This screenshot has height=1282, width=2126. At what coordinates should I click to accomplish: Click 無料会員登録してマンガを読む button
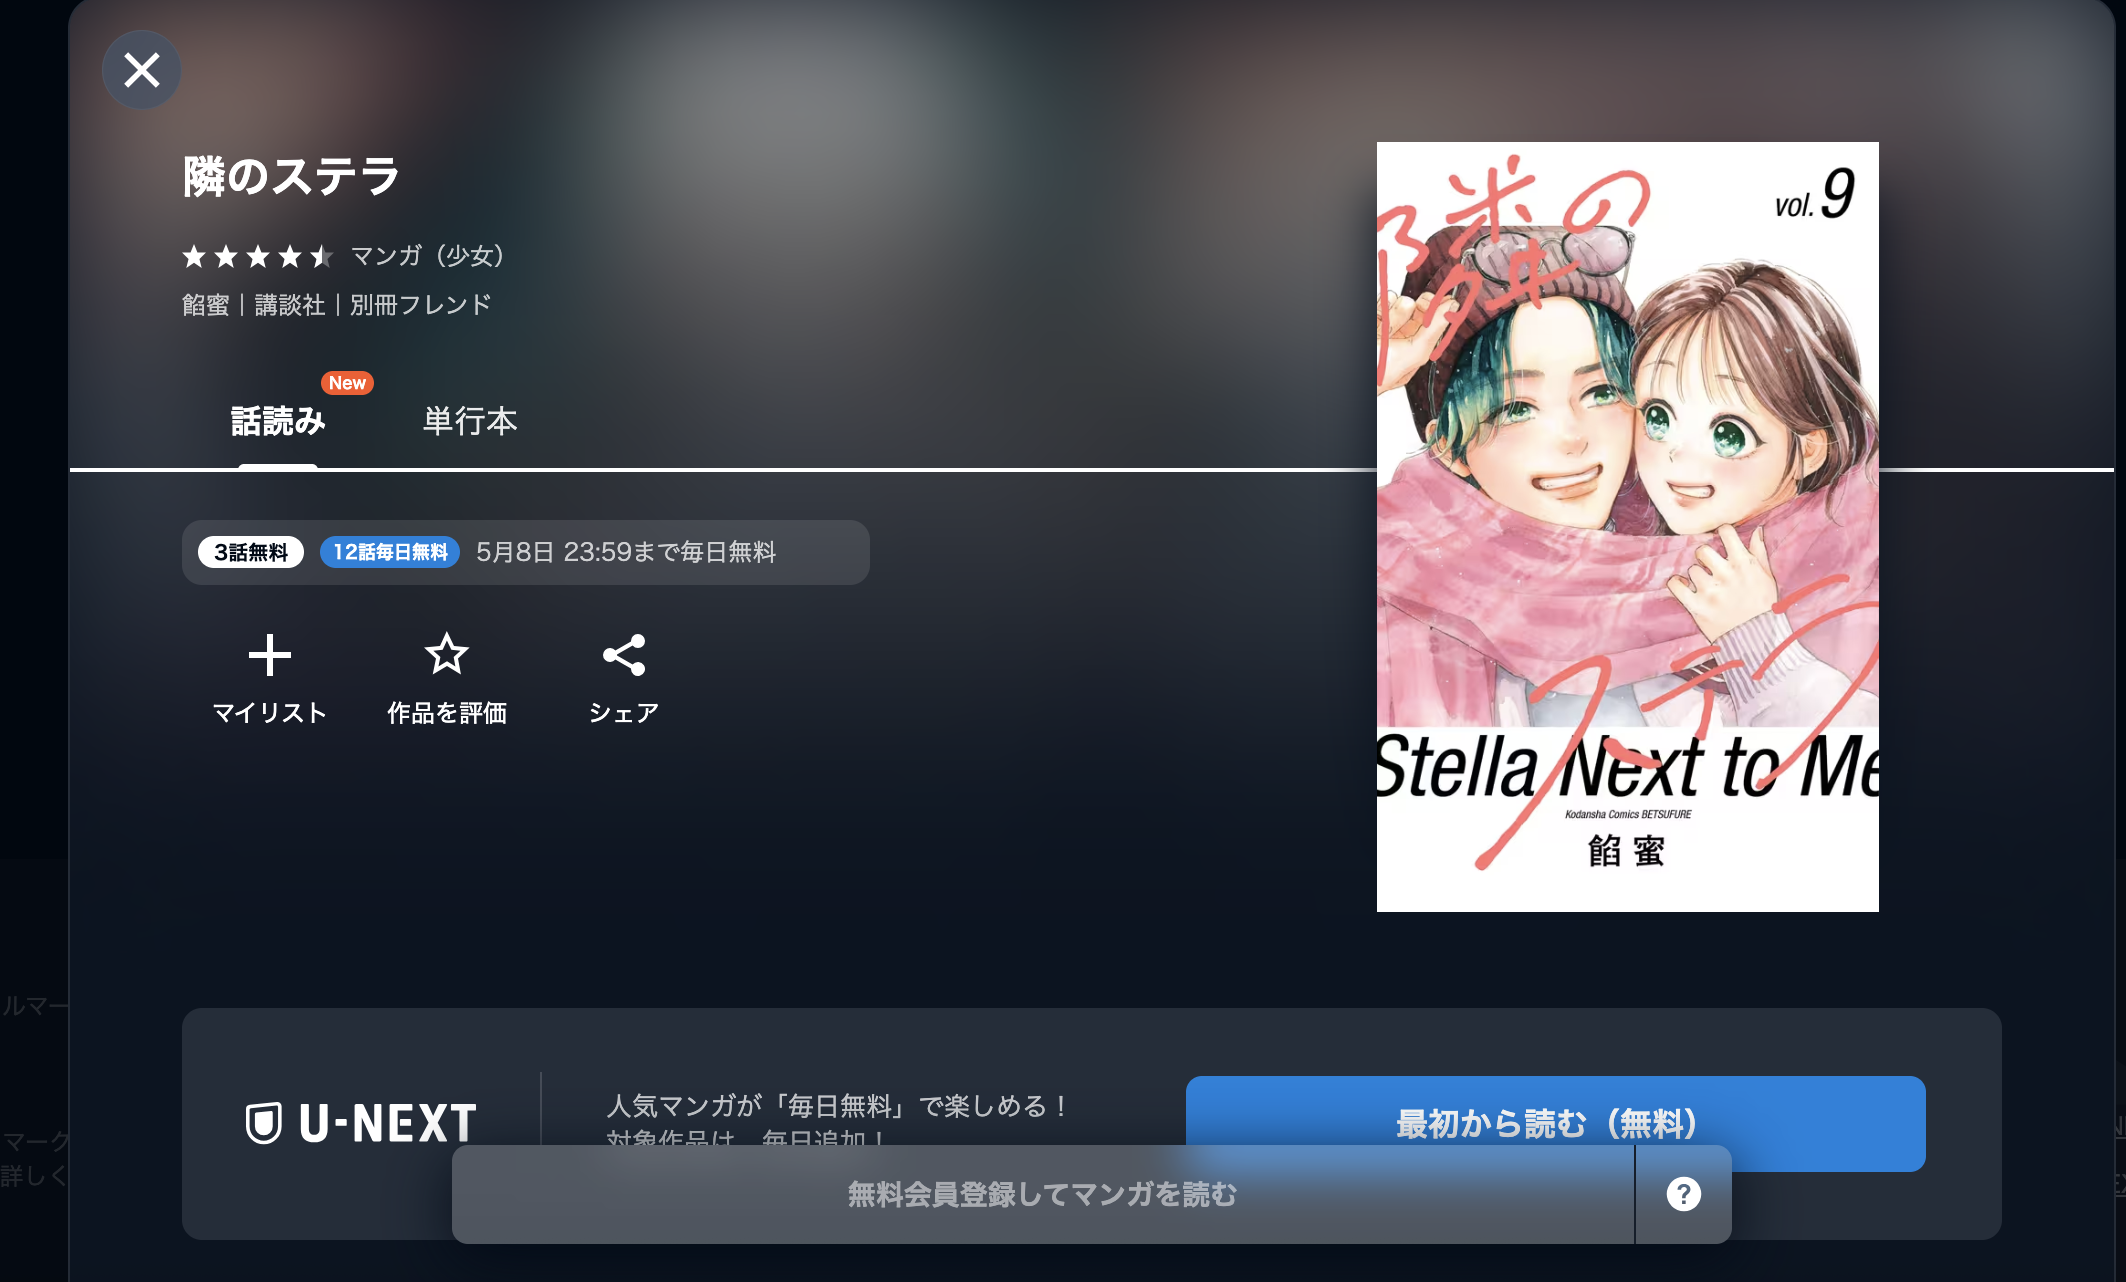(x=1043, y=1194)
